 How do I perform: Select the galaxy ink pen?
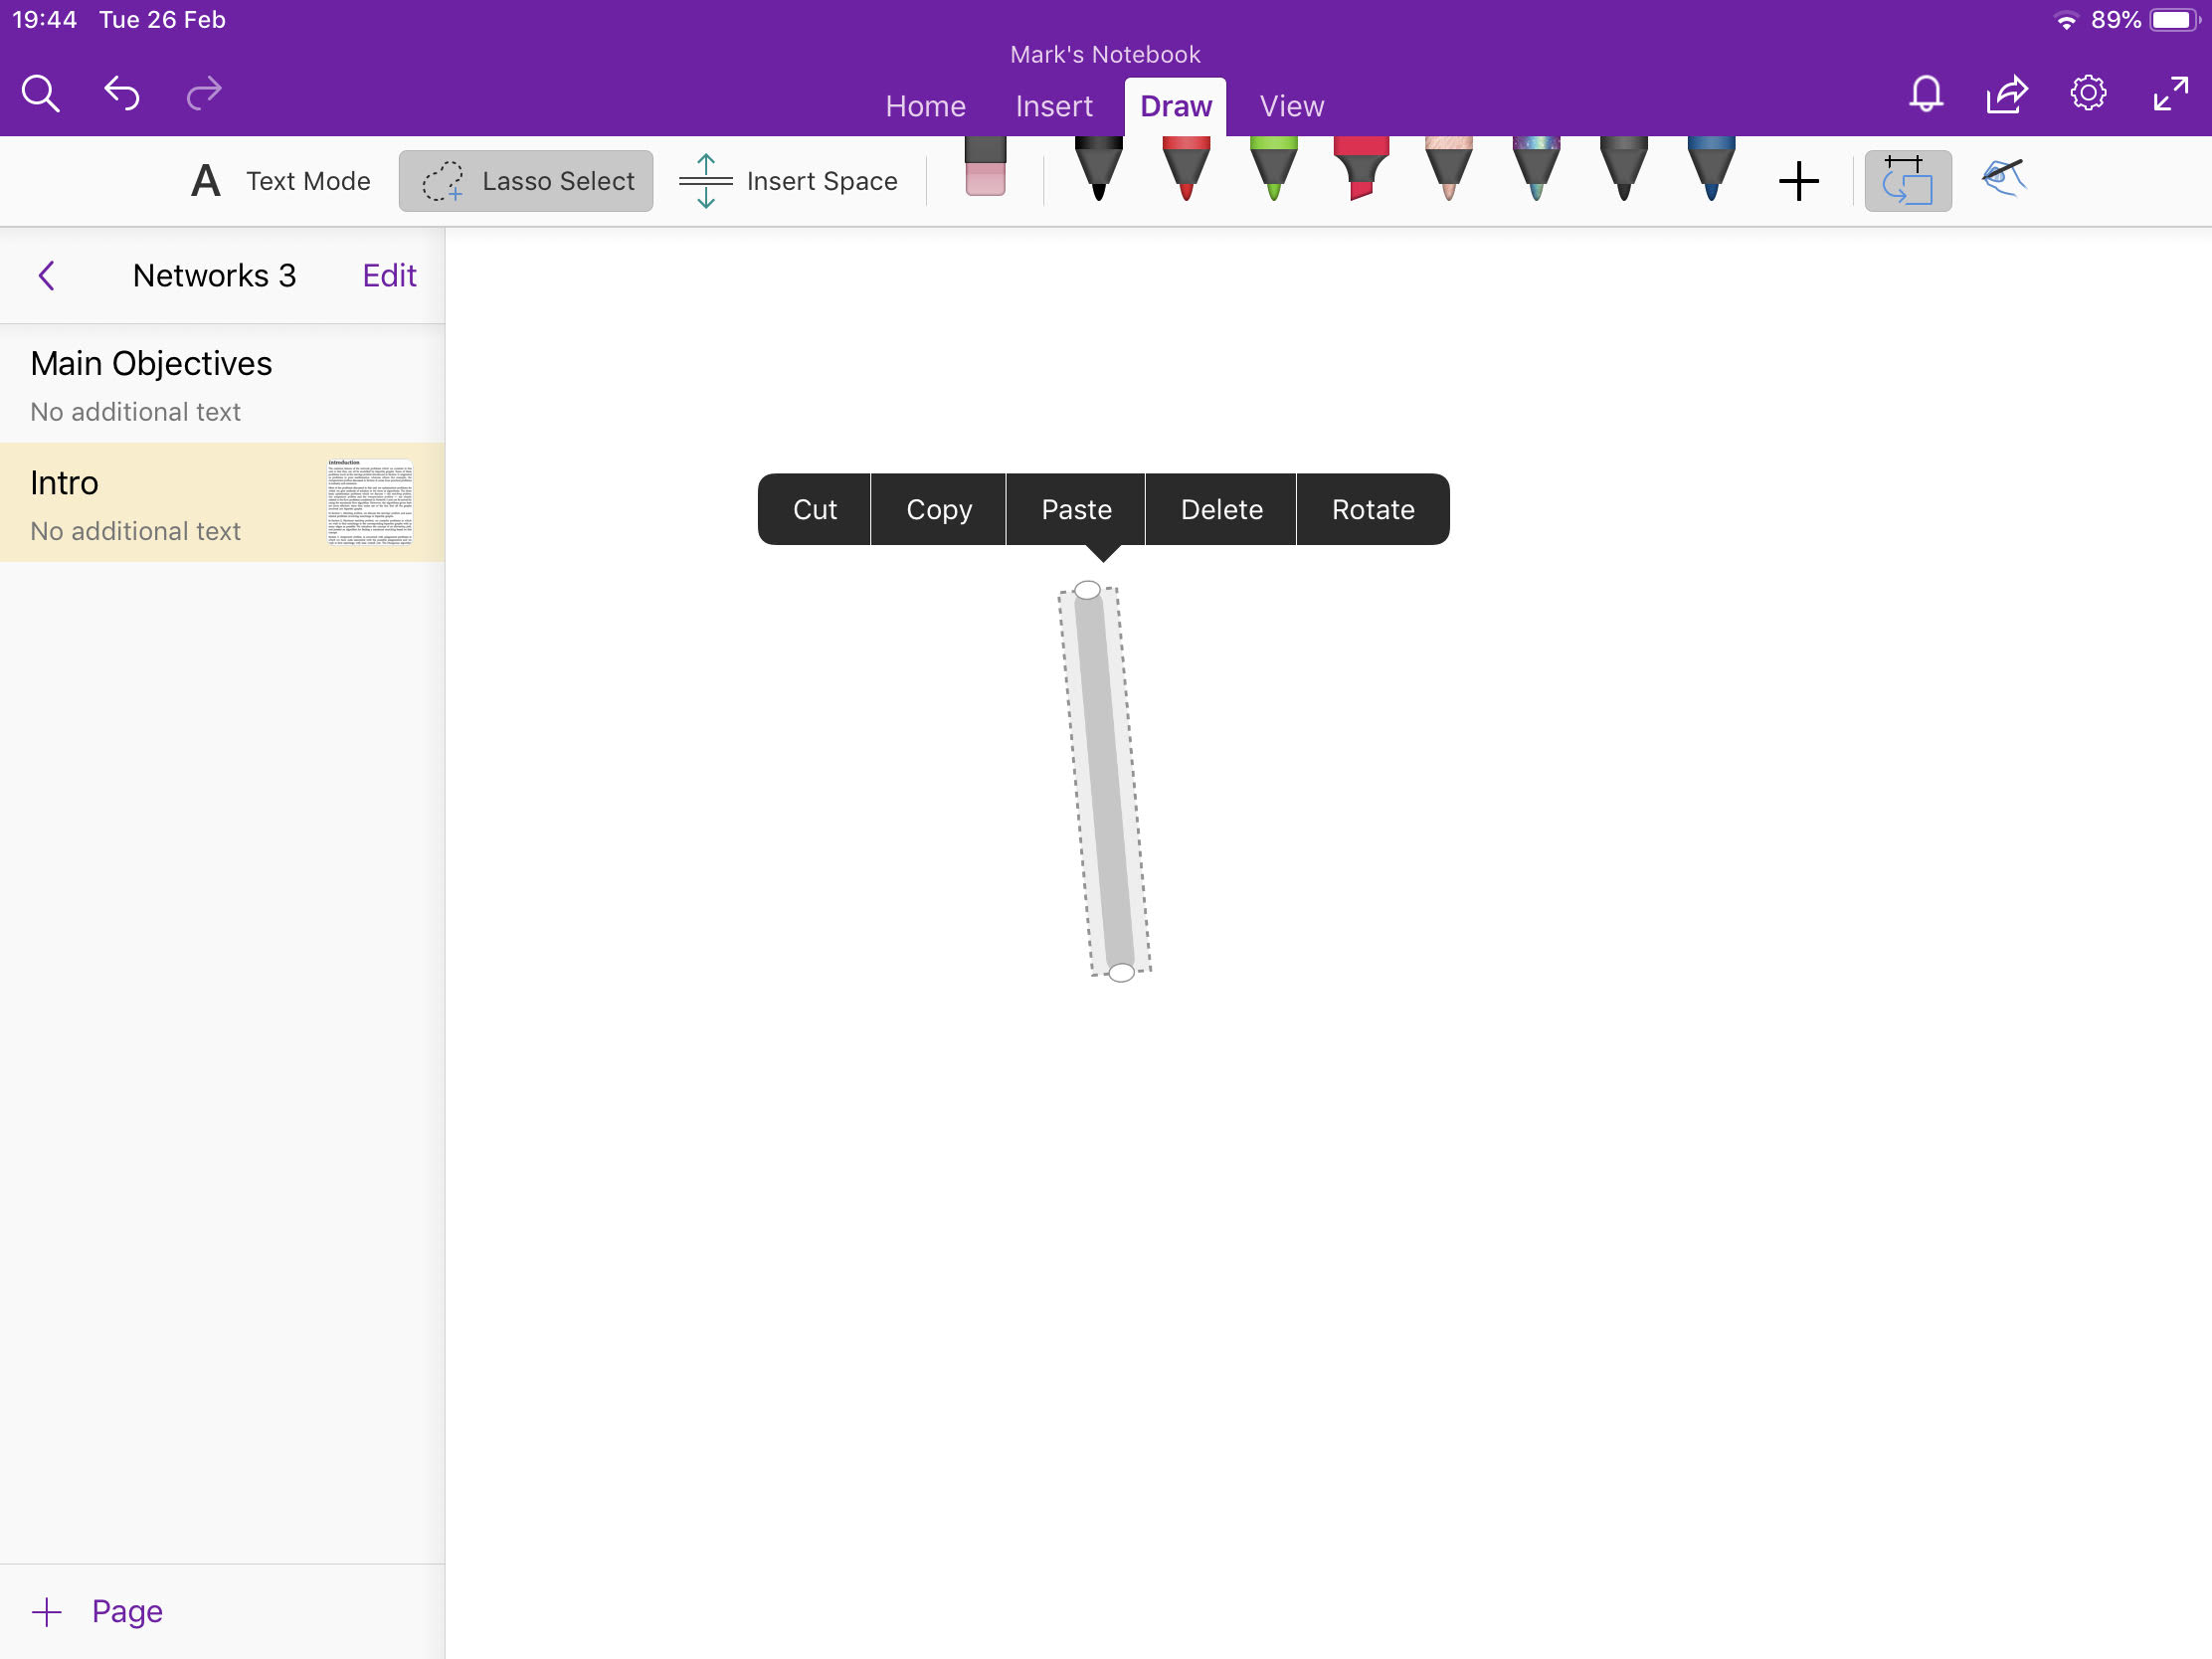[1536, 169]
